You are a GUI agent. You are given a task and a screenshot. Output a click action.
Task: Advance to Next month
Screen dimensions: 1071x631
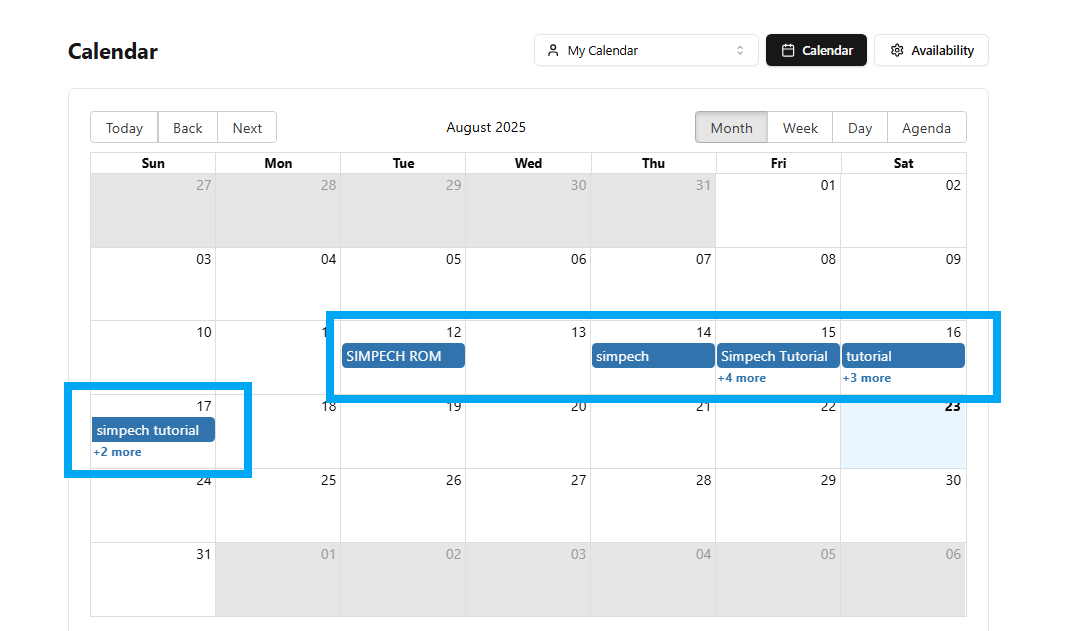coord(247,128)
